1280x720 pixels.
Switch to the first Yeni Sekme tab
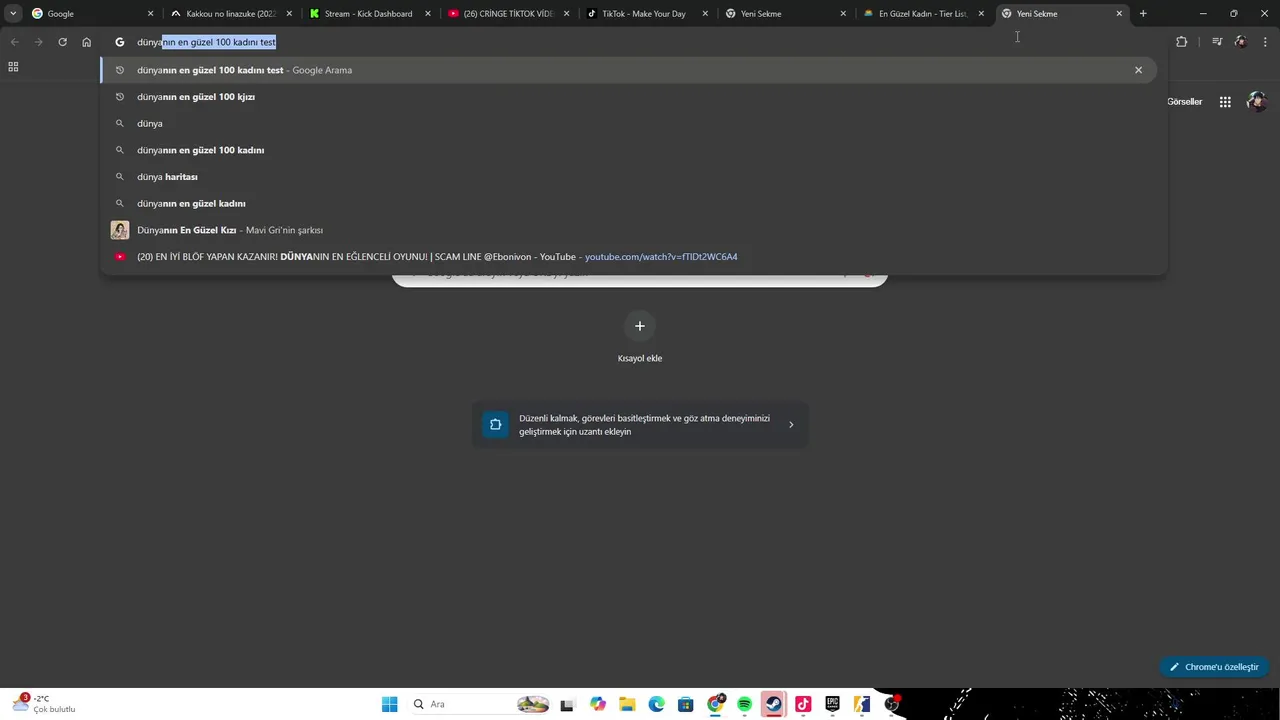pyautogui.click(x=784, y=14)
